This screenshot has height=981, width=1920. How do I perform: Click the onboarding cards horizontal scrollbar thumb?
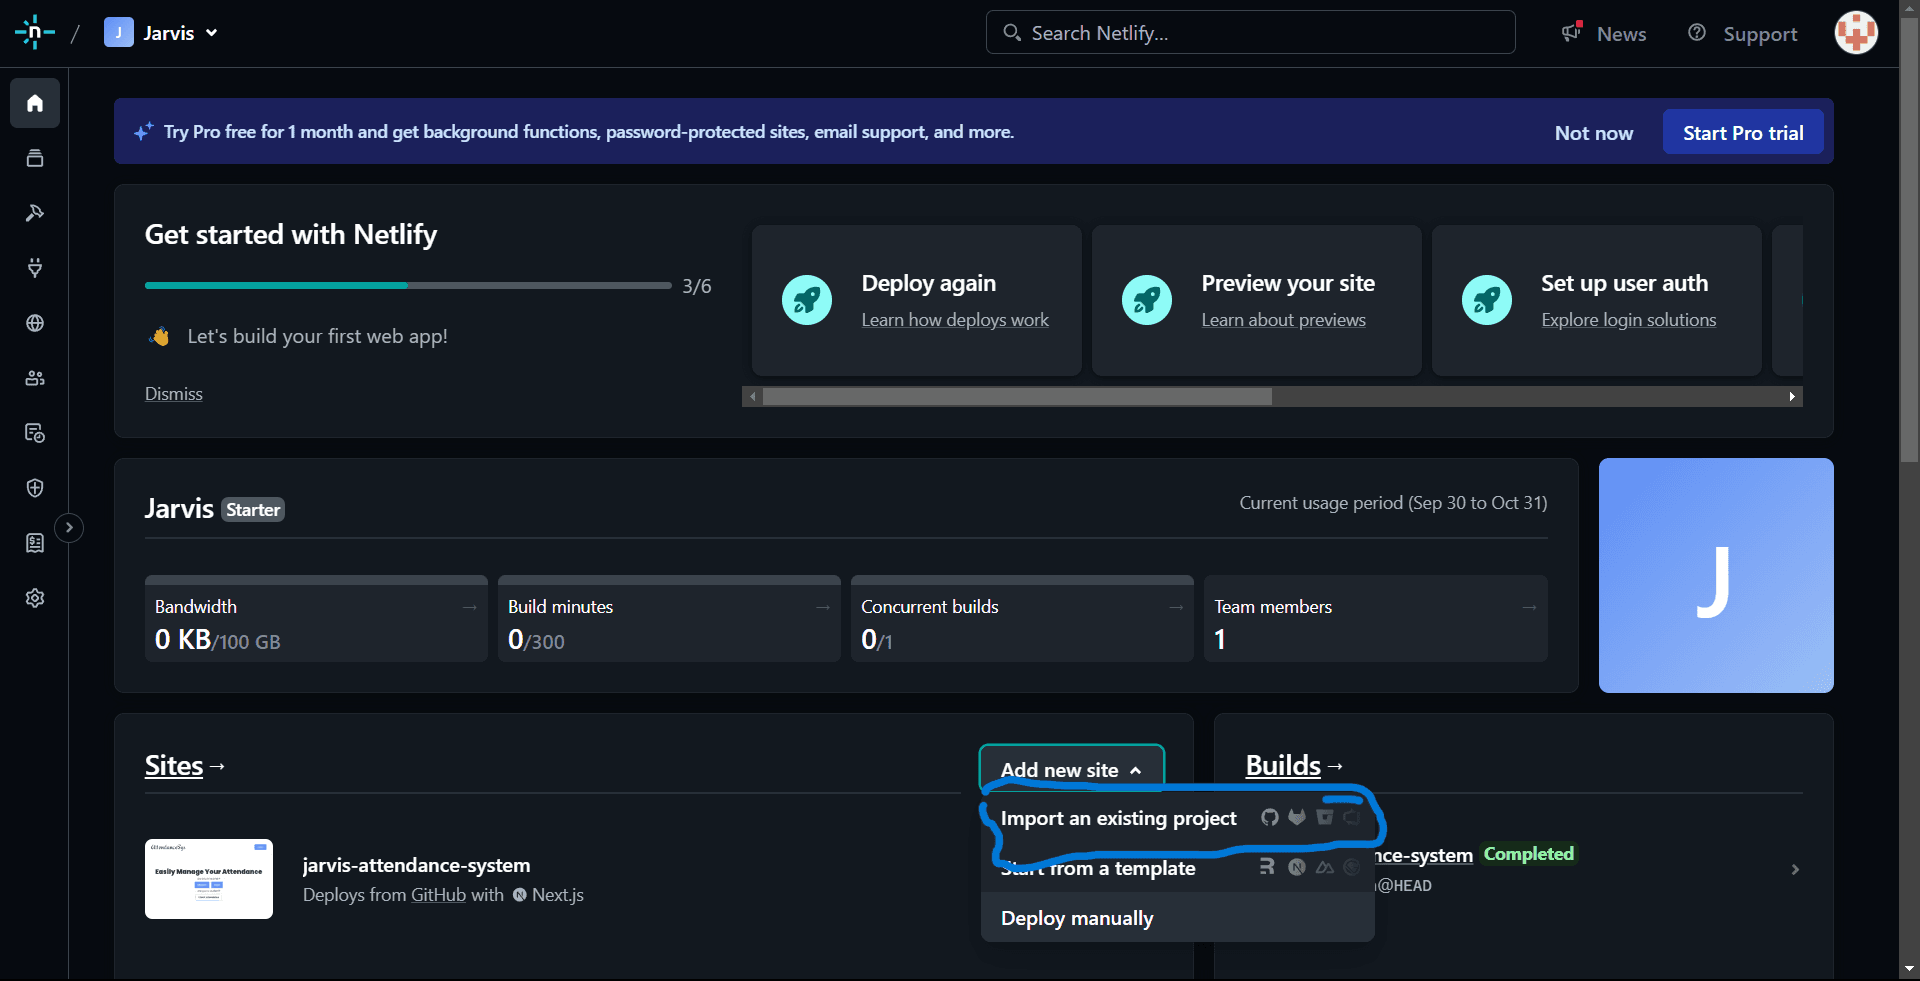click(1017, 397)
